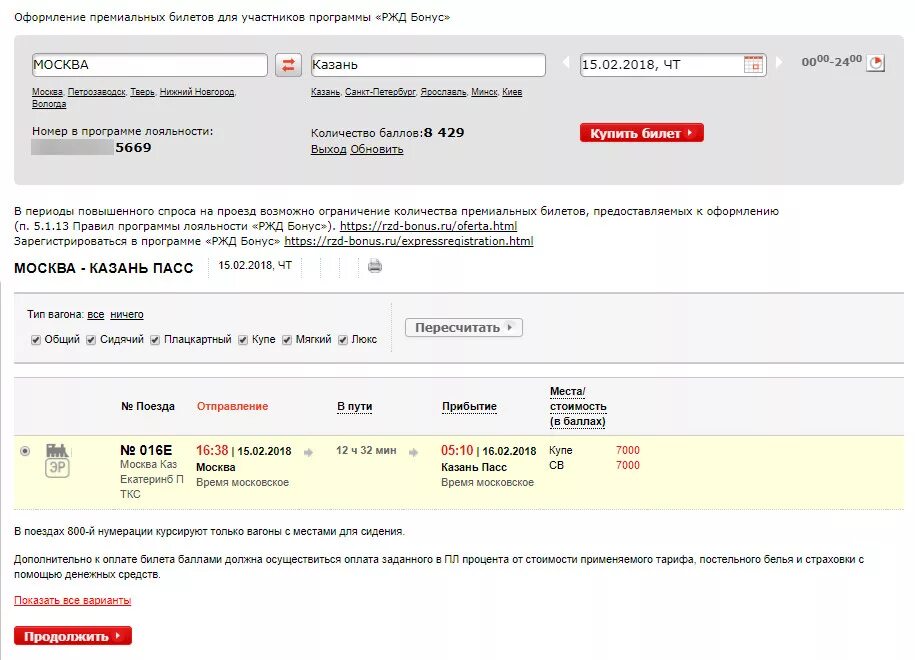Click the Пересчитать button

pos(463,327)
